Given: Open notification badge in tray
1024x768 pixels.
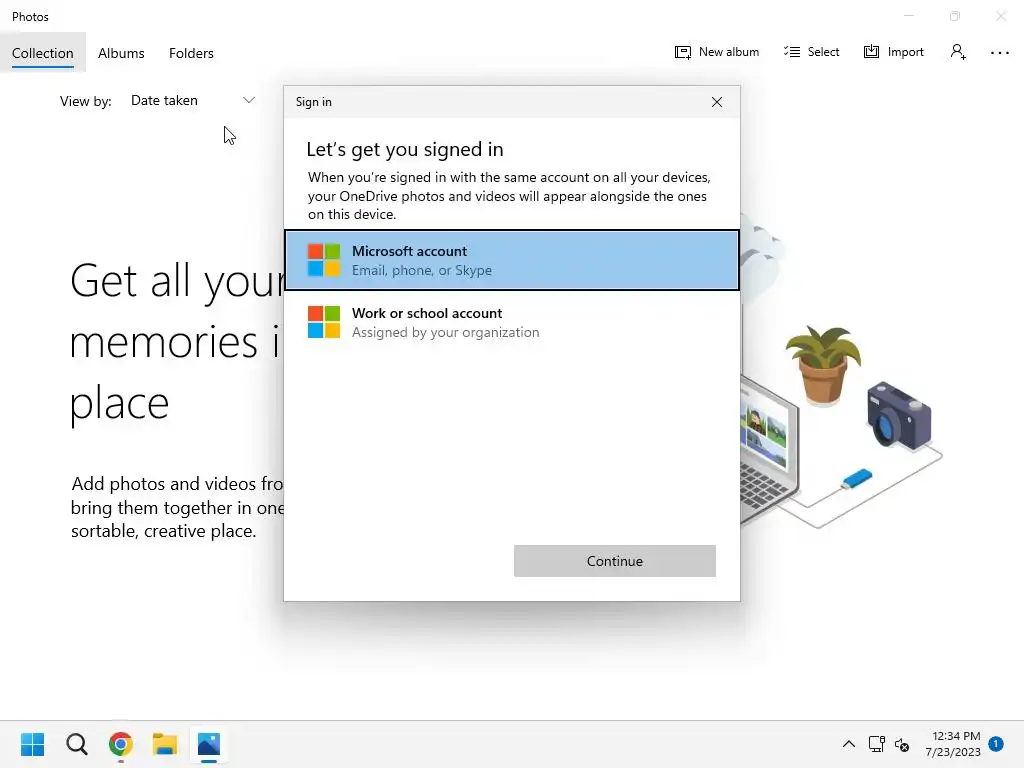Looking at the screenshot, I should 996,743.
